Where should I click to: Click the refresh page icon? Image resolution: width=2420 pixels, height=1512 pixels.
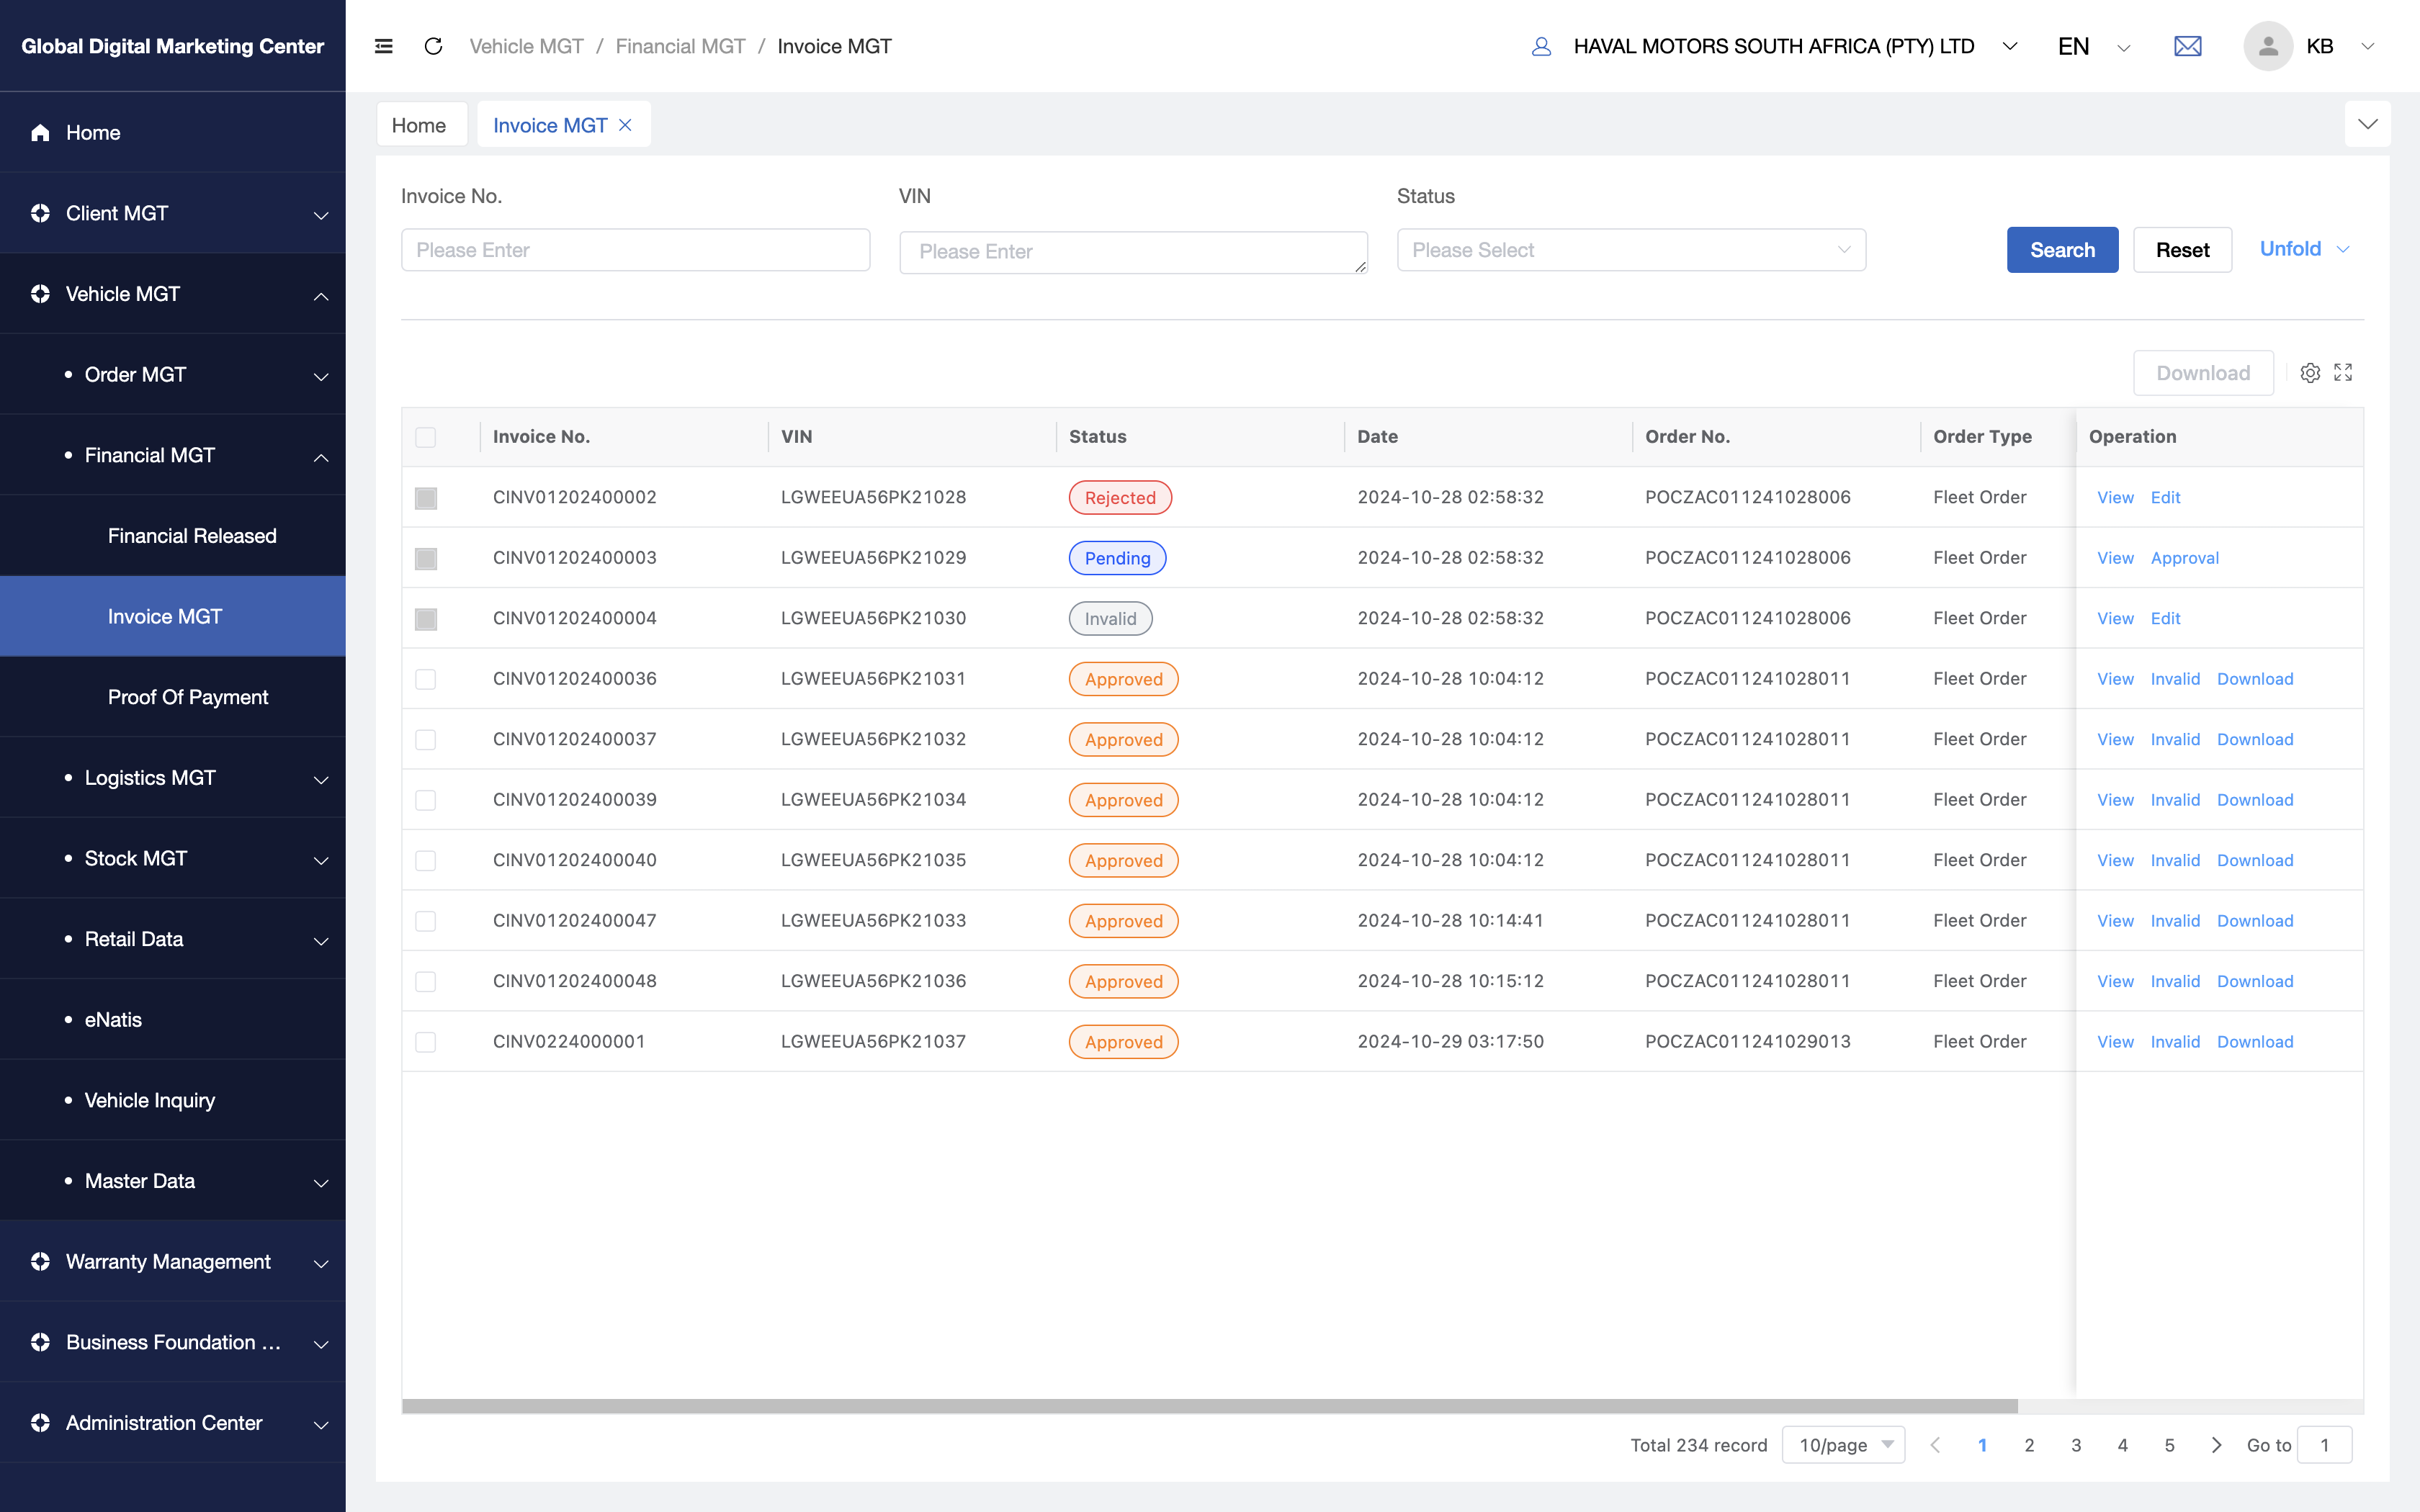click(x=433, y=46)
